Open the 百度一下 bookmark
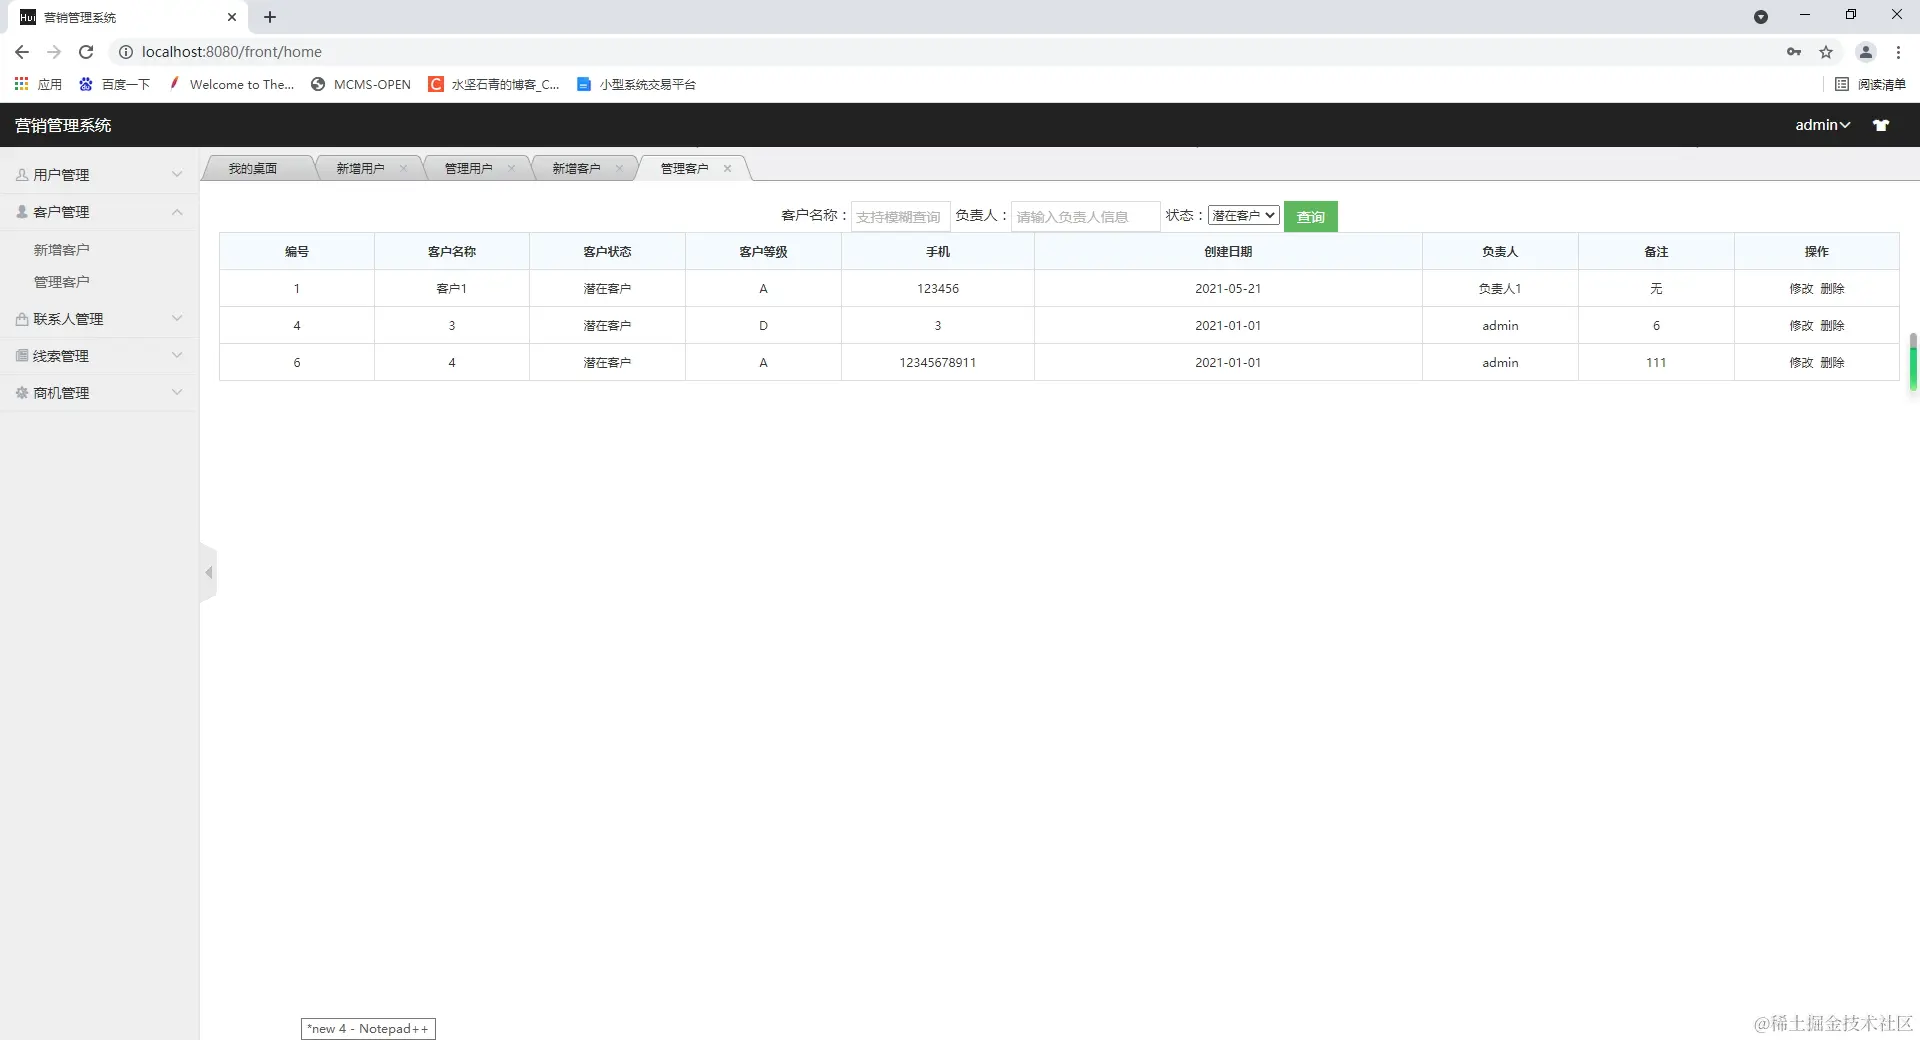The height and width of the screenshot is (1040, 1920). click(x=114, y=84)
